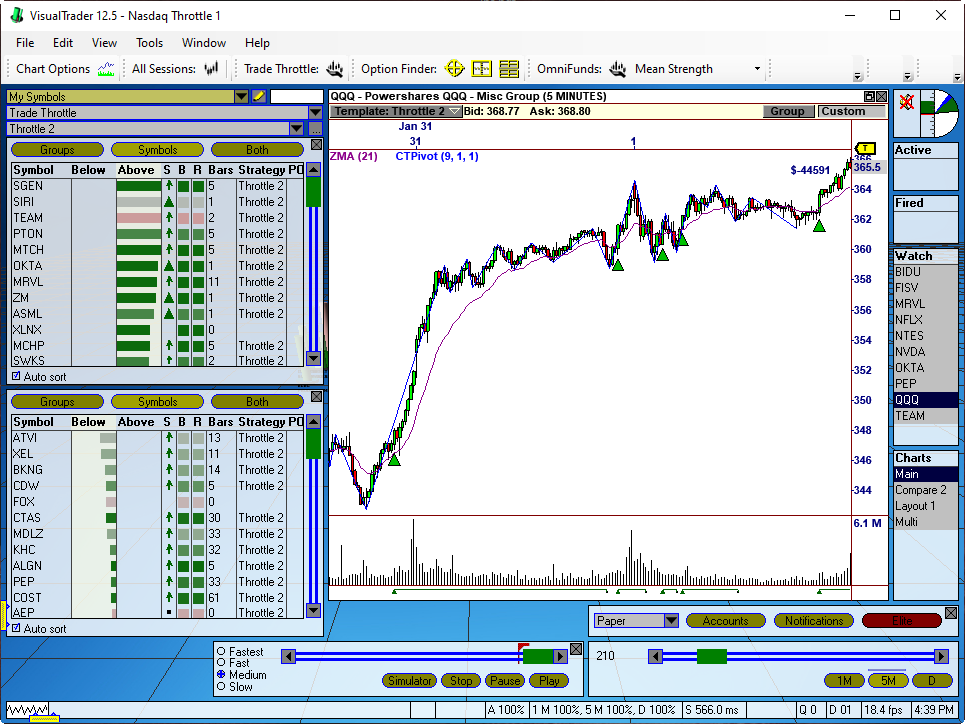Close the upper symbol list panel
Screen dimensions: 965x724
316,145
